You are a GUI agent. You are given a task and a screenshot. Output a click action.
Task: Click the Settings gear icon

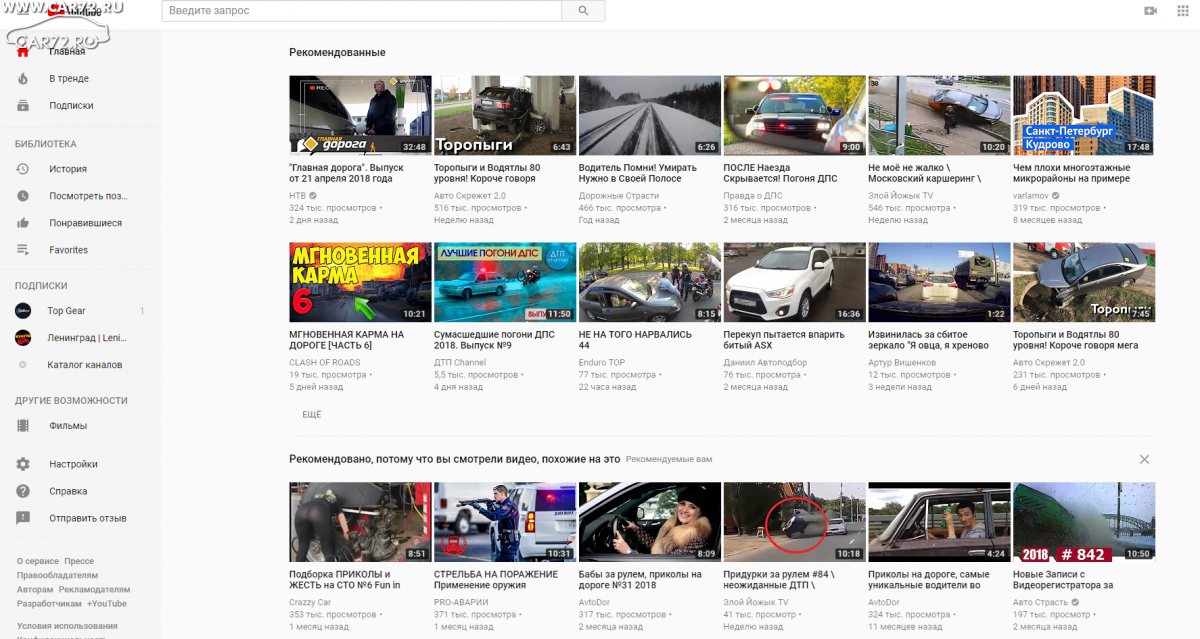23,464
